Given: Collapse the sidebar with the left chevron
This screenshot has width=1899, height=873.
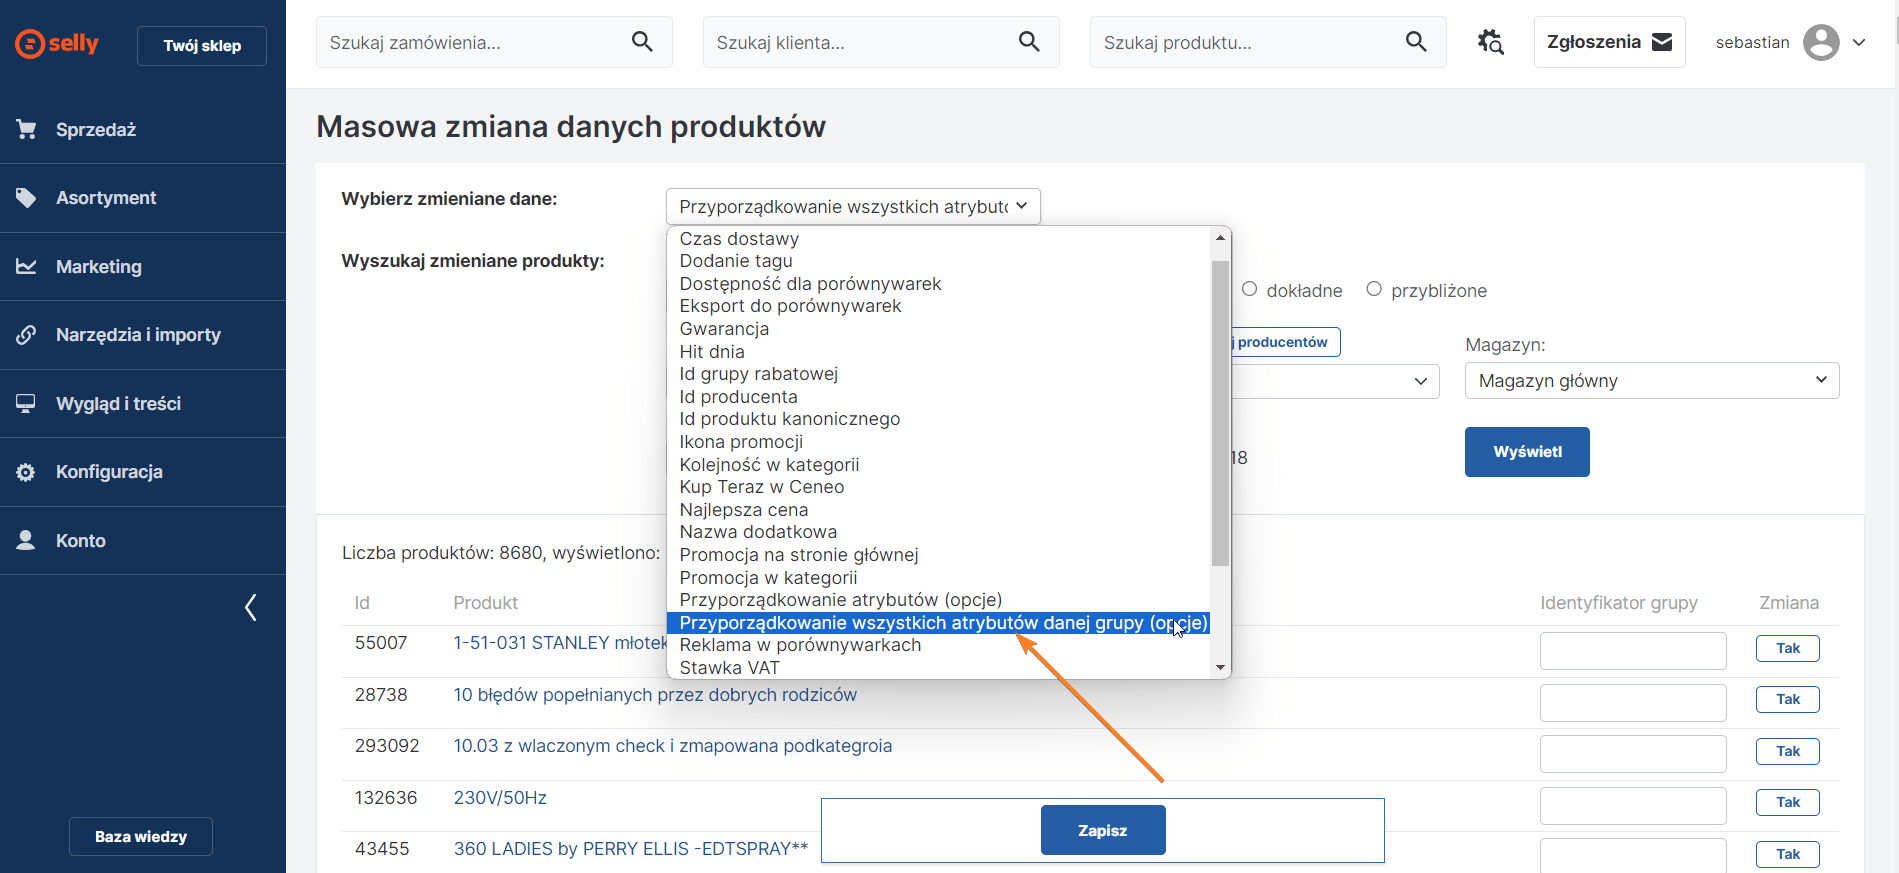Looking at the screenshot, I should tap(251, 607).
